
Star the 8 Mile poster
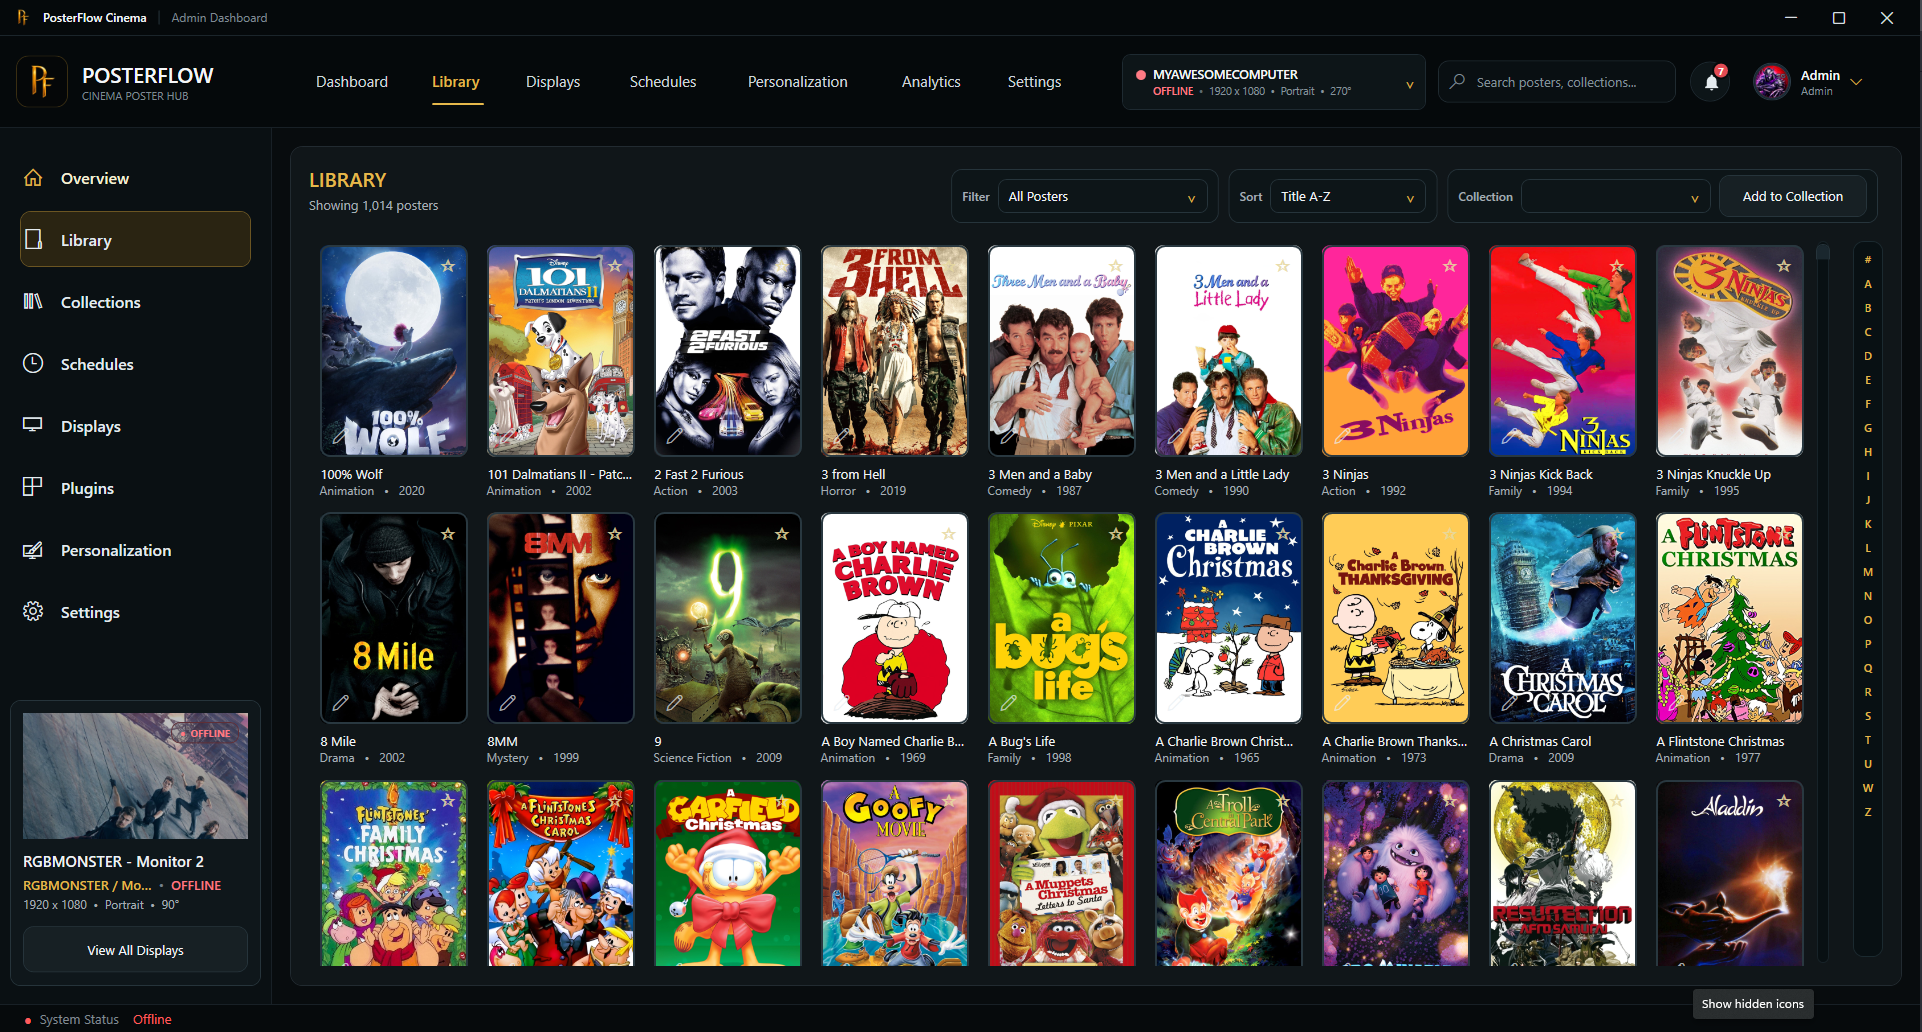tap(448, 534)
